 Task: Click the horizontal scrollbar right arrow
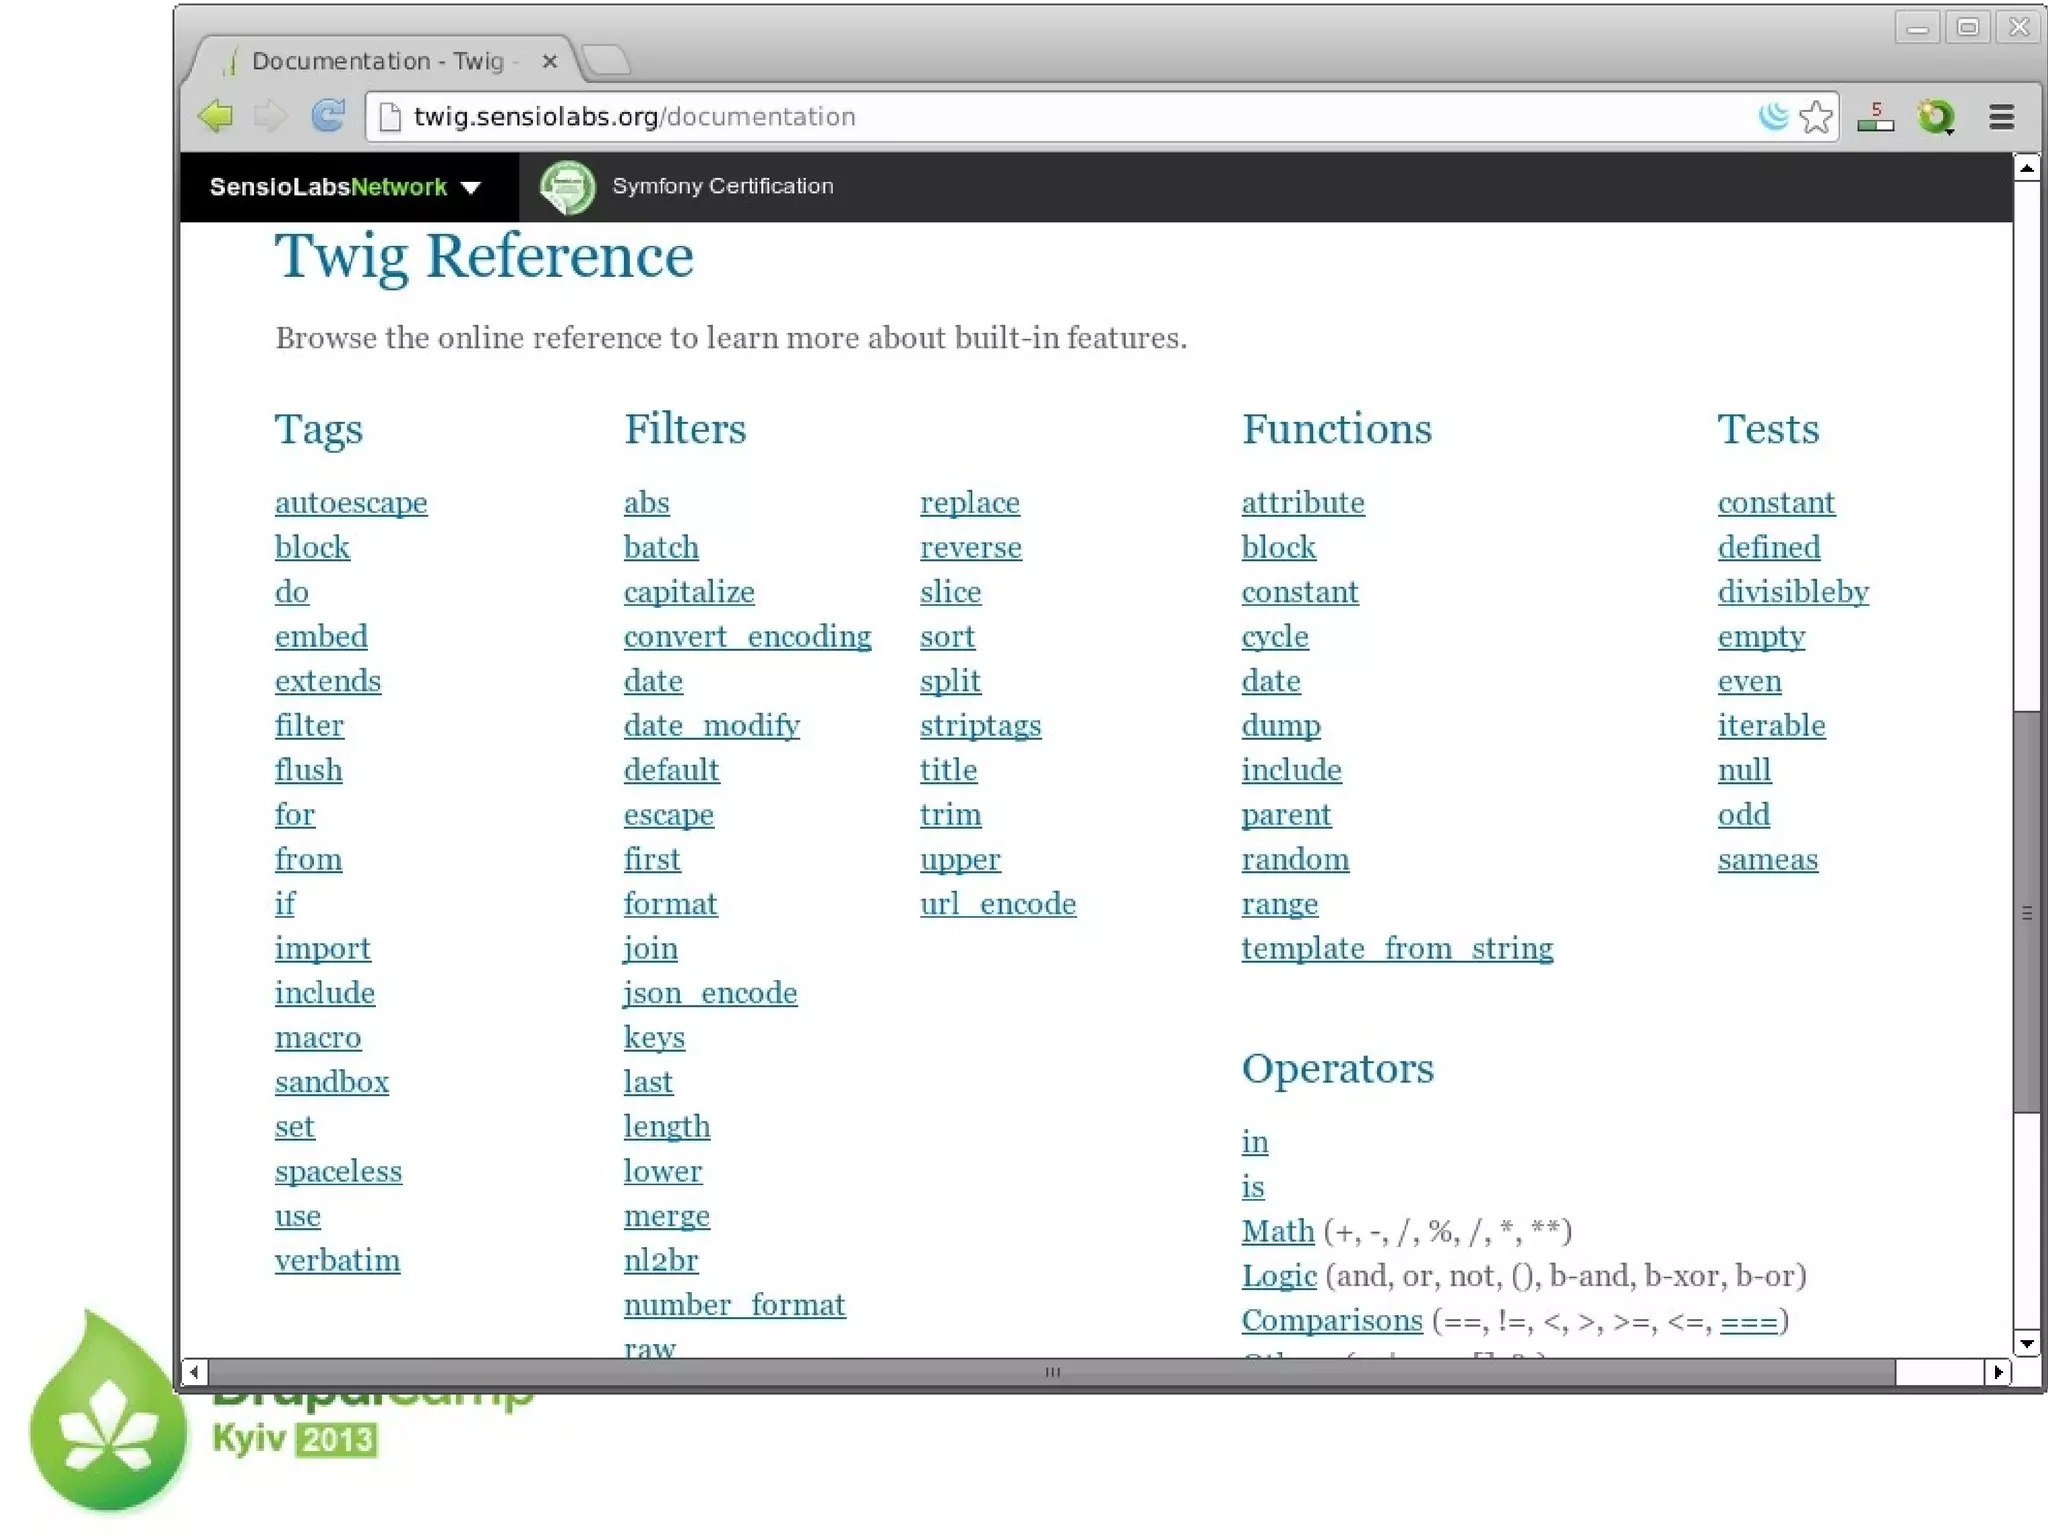1997,1372
